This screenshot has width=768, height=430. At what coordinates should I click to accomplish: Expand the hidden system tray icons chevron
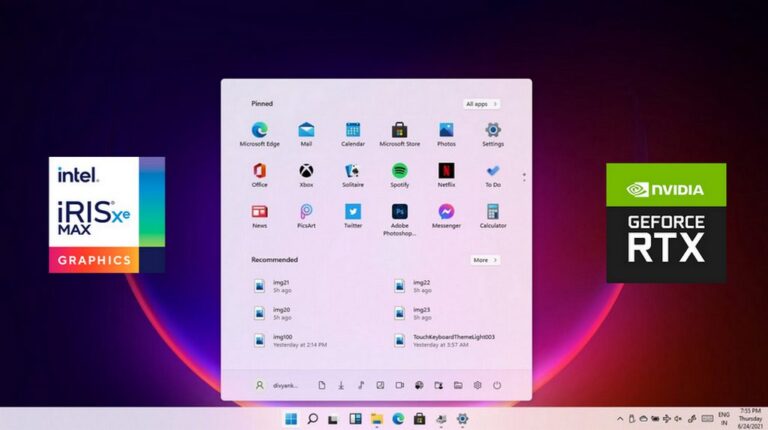[x=620, y=419]
